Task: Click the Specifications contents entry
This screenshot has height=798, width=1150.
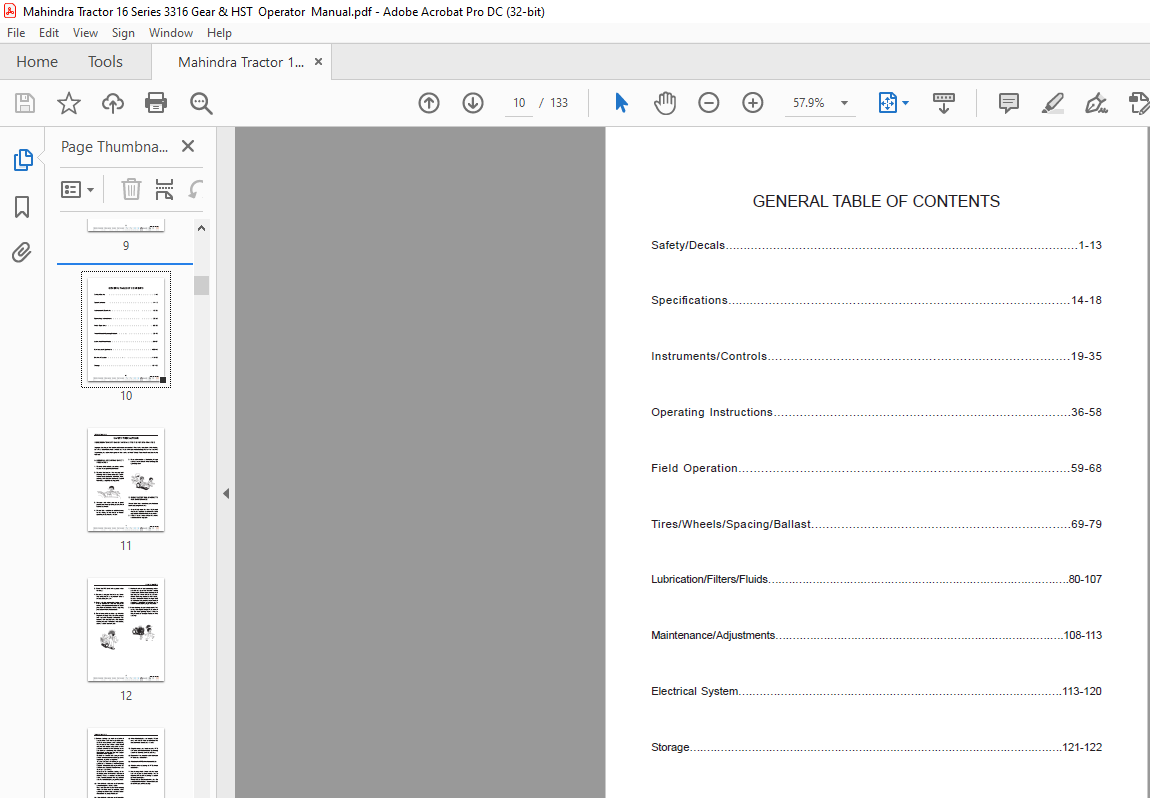Action: click(x=876, y=300)
